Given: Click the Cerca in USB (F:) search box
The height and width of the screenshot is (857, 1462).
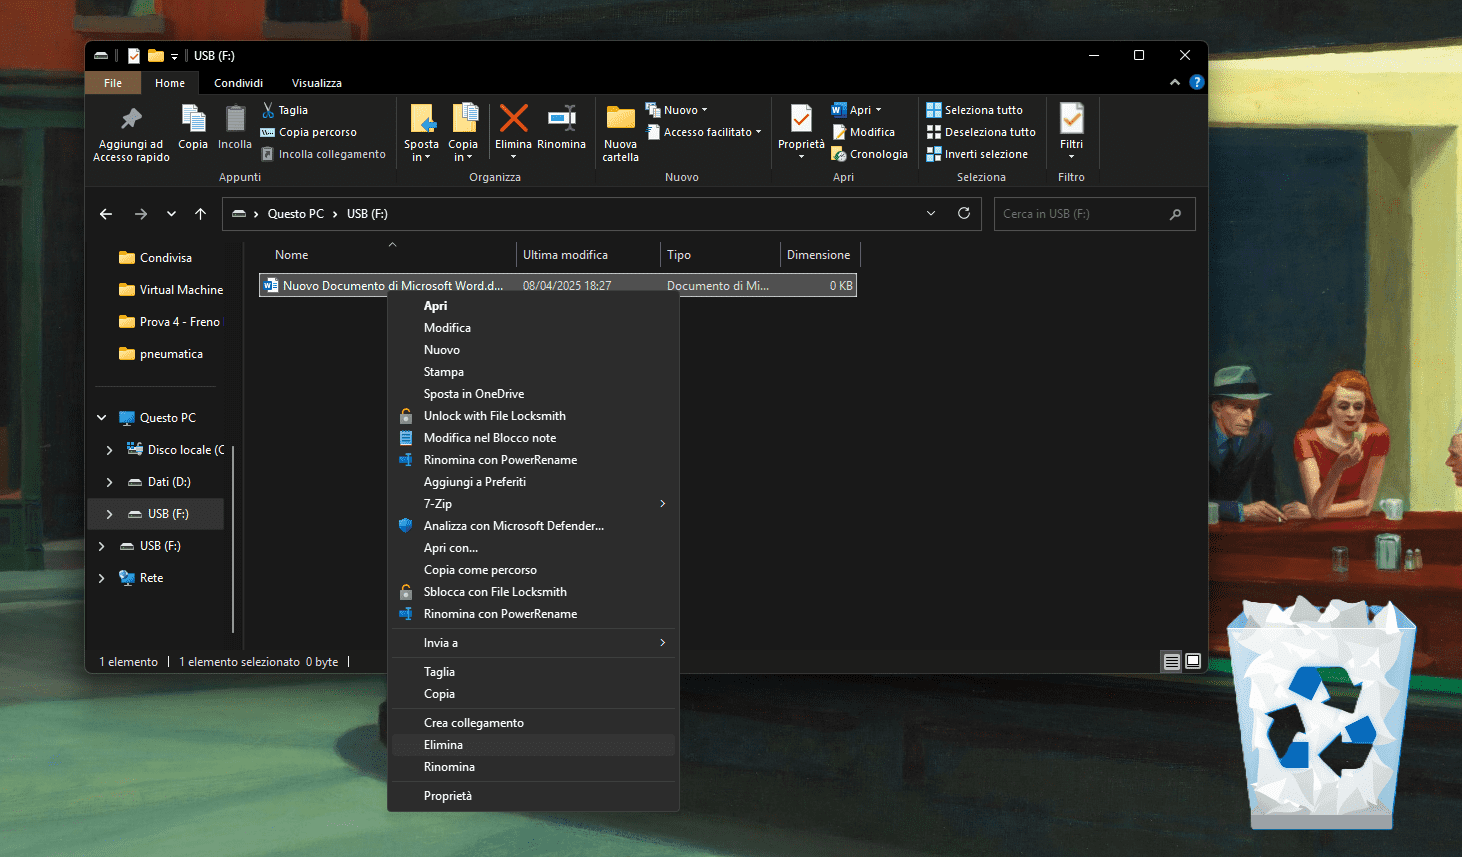Looking at the screenshot, I should coord(1082,214).
